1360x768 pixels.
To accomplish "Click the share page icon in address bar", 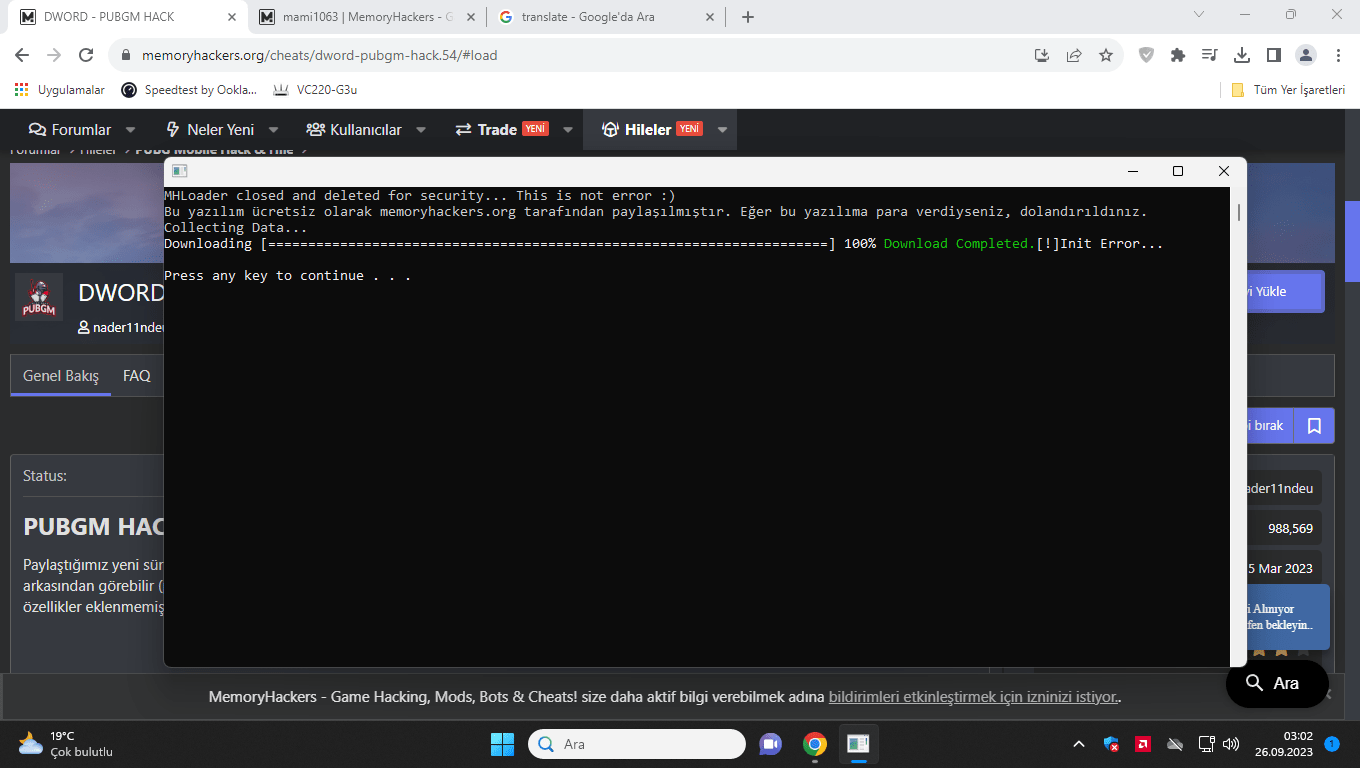I will 1073,55.
